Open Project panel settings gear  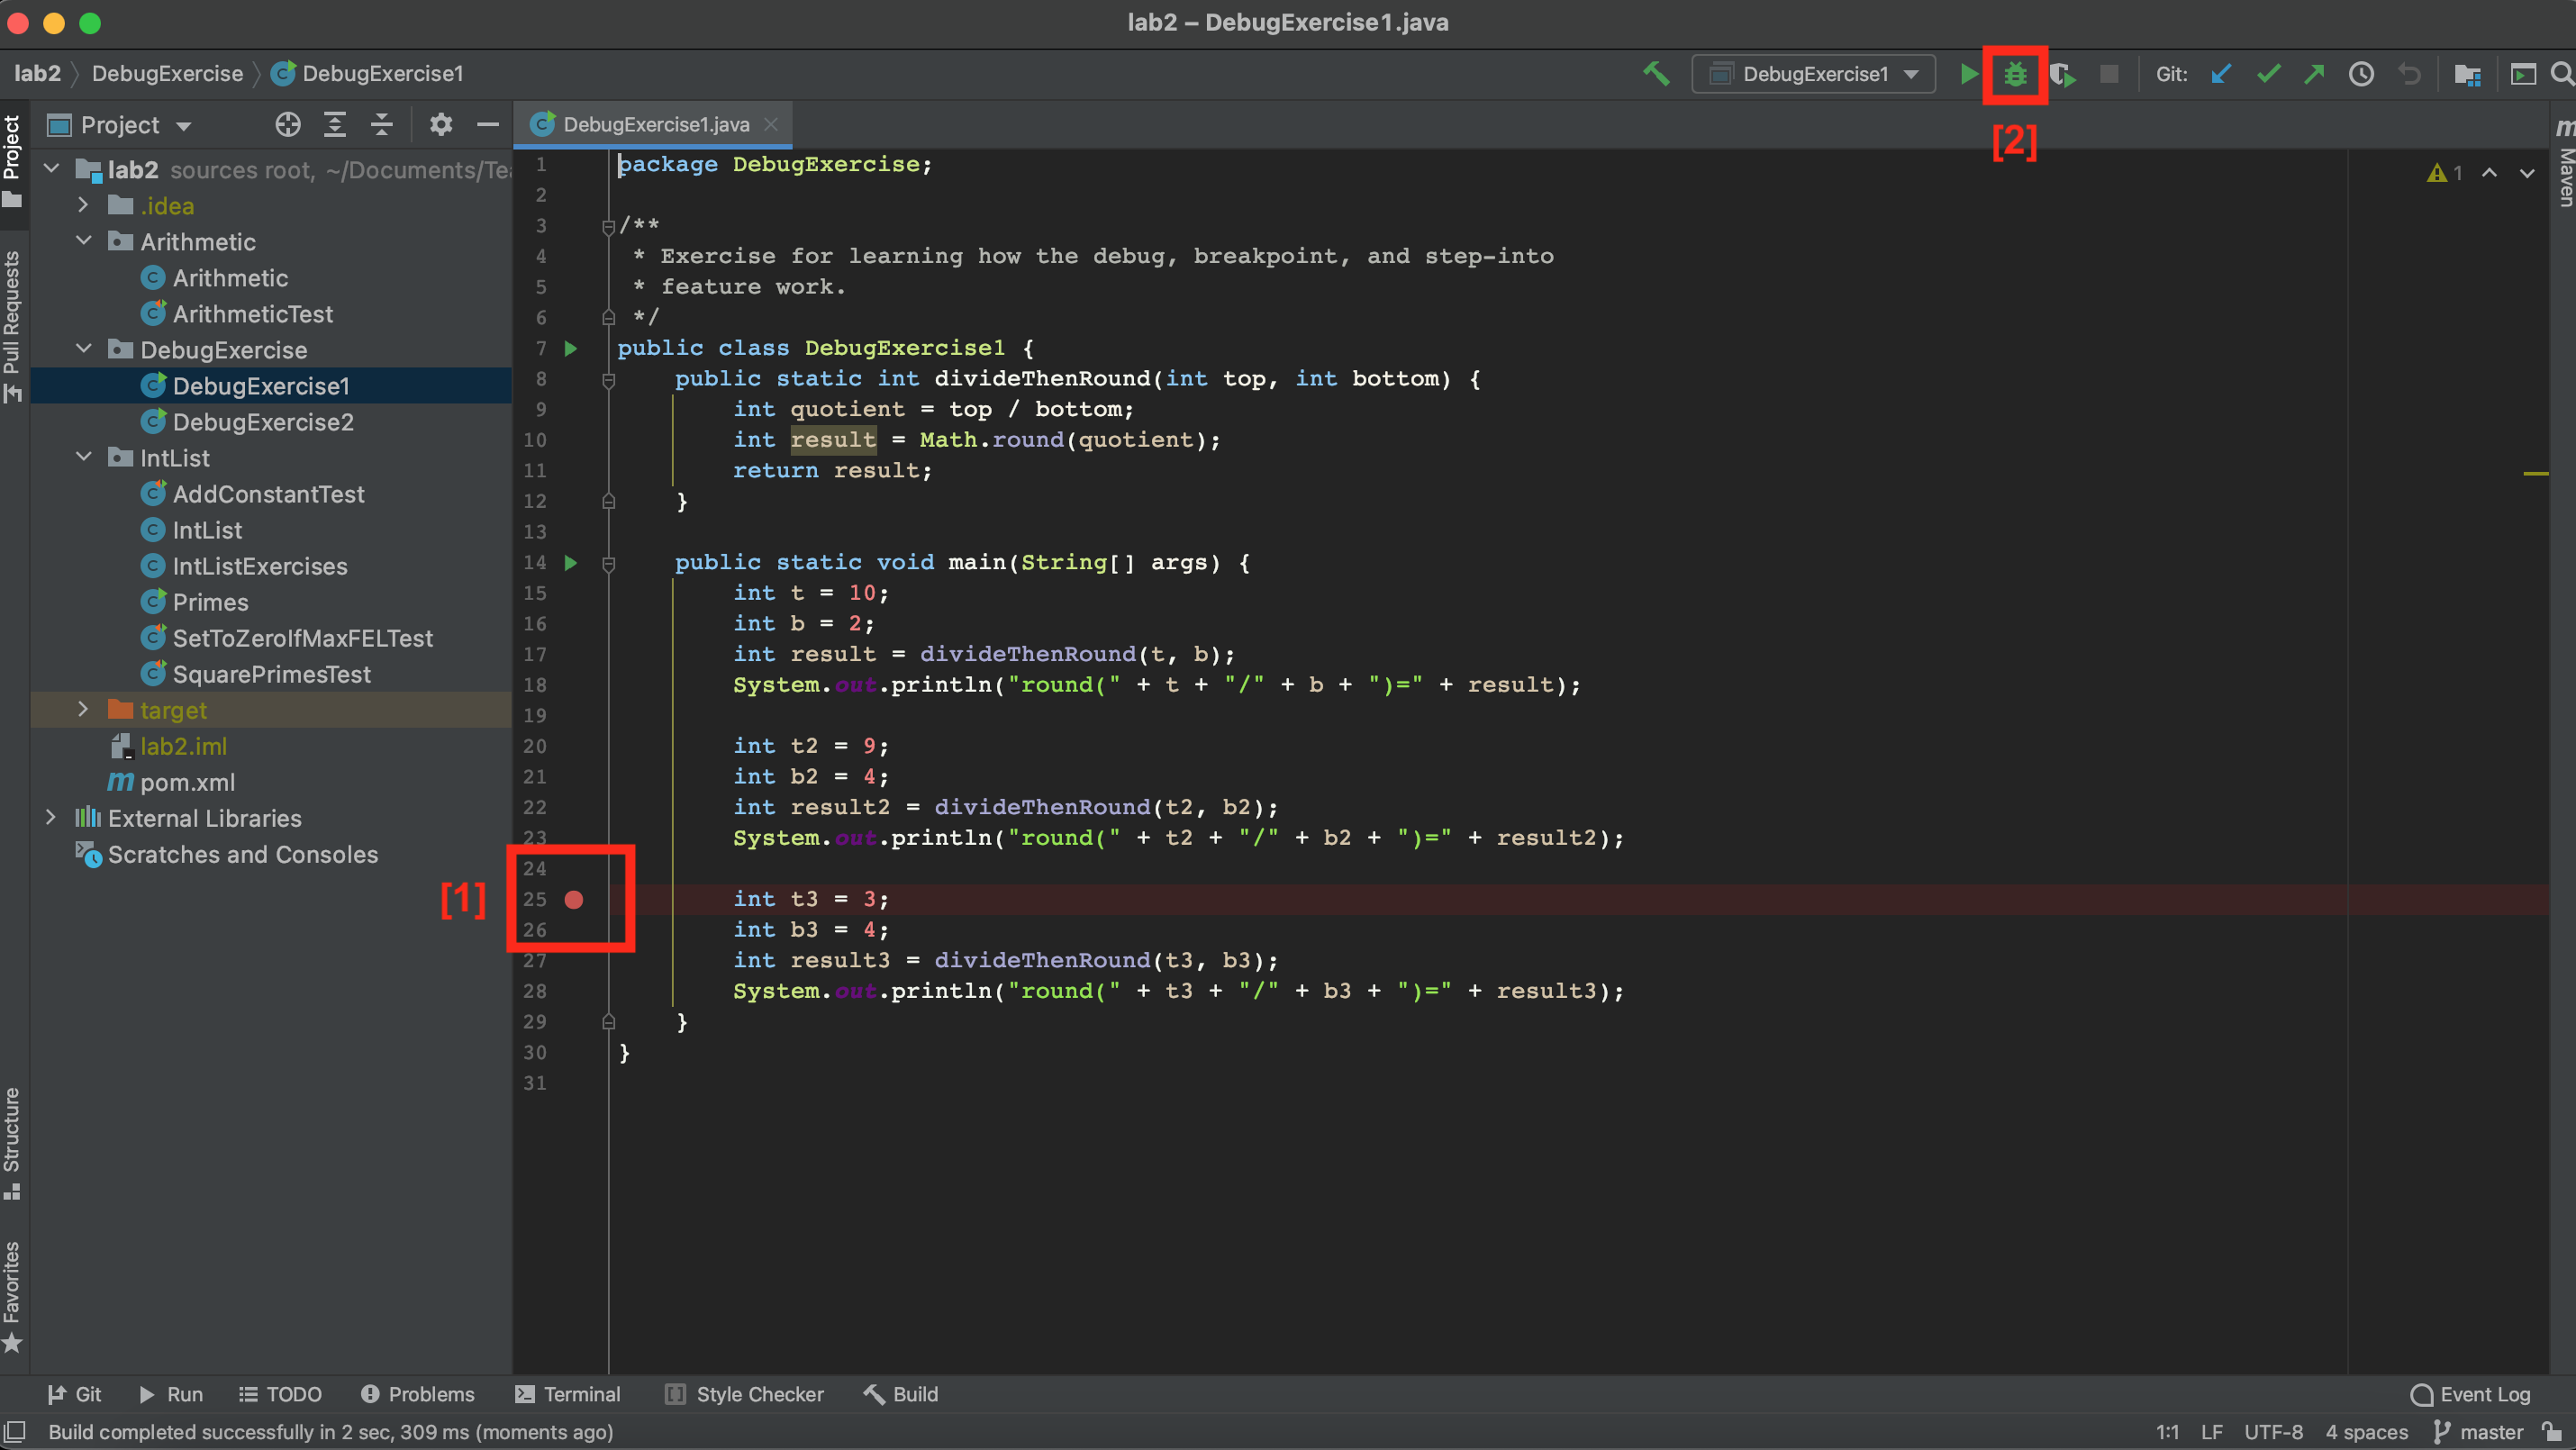(441, 125)
